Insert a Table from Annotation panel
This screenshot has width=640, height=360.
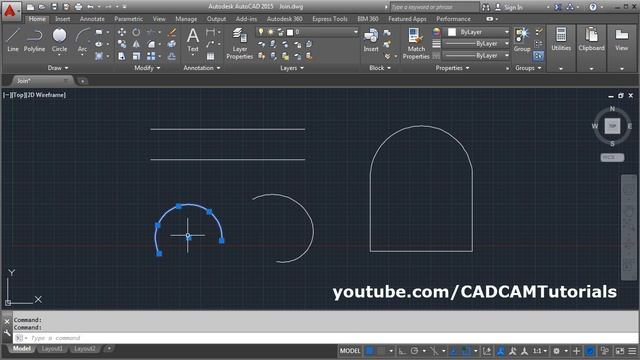click(x=210, y=56)
